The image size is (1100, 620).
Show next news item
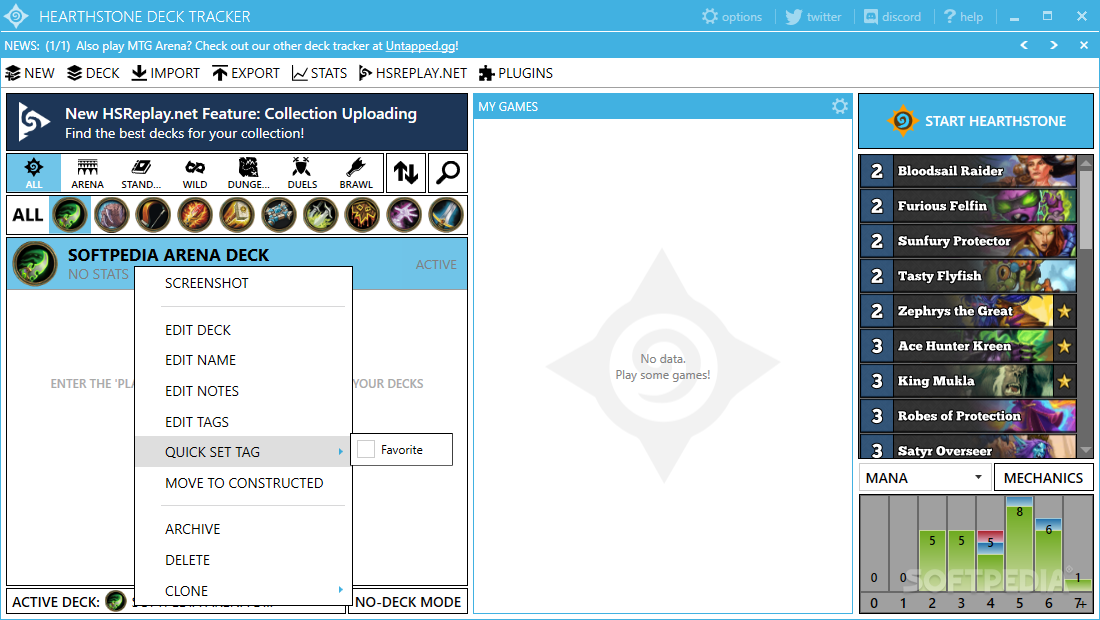(x=1054, y=45)
